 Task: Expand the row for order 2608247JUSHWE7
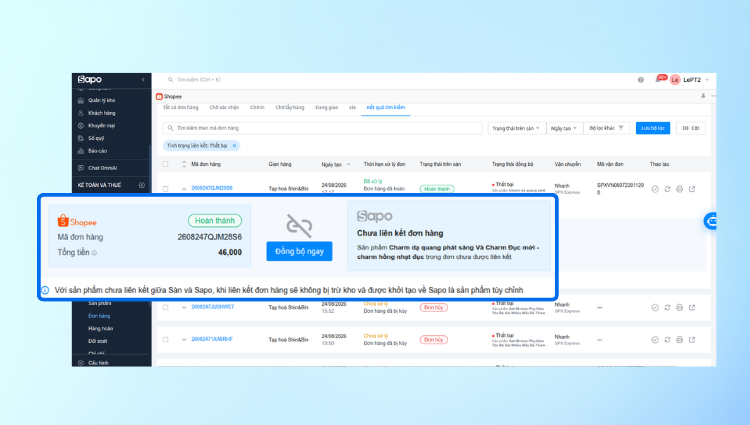tap(184, 307)
